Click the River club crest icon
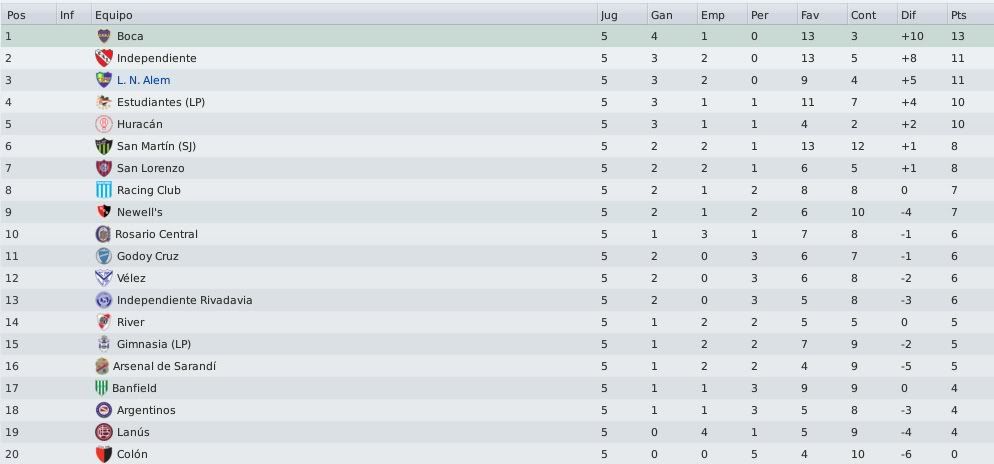Screen dimensions: 994x464 point(104,322)
